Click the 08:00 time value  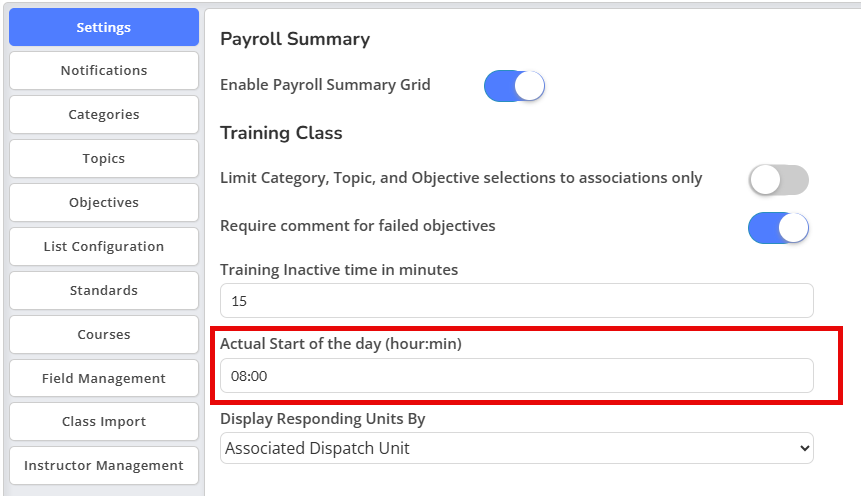249,376
